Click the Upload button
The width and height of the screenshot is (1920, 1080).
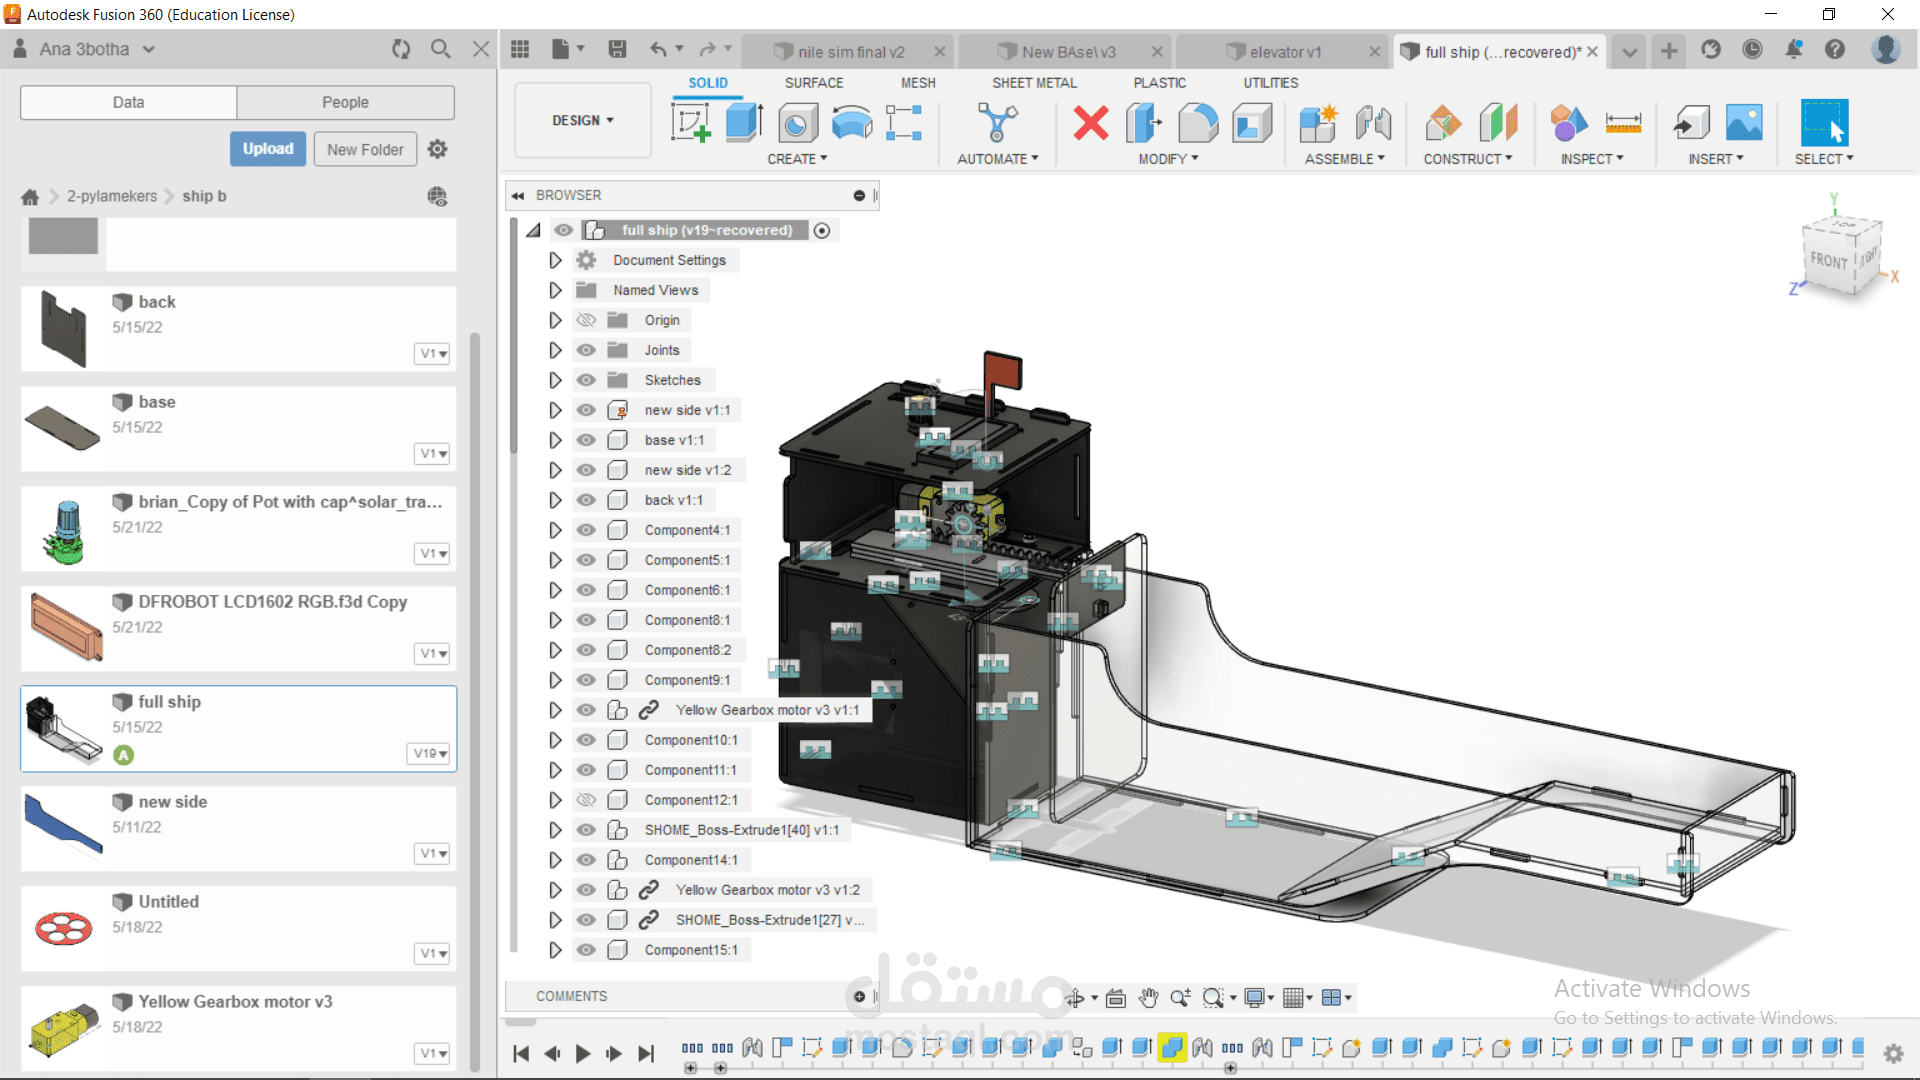[268, 149]
